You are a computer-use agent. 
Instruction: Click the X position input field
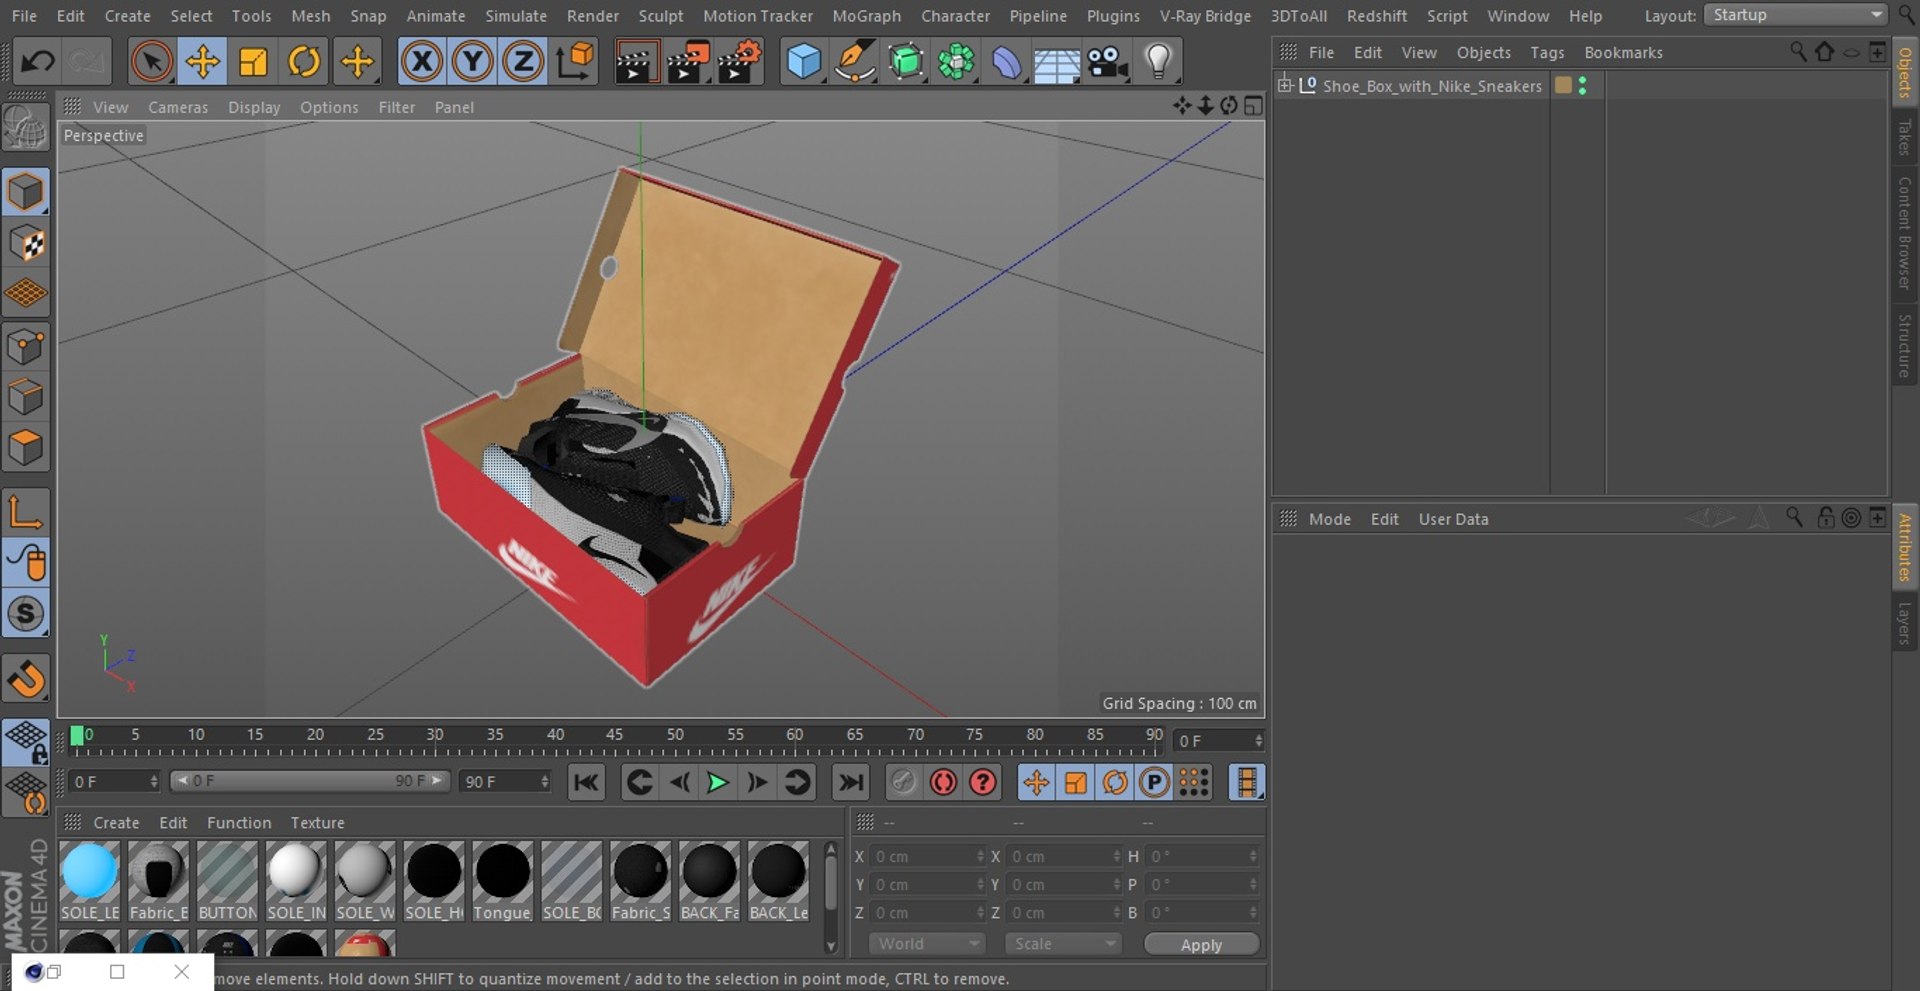(928, 856)
